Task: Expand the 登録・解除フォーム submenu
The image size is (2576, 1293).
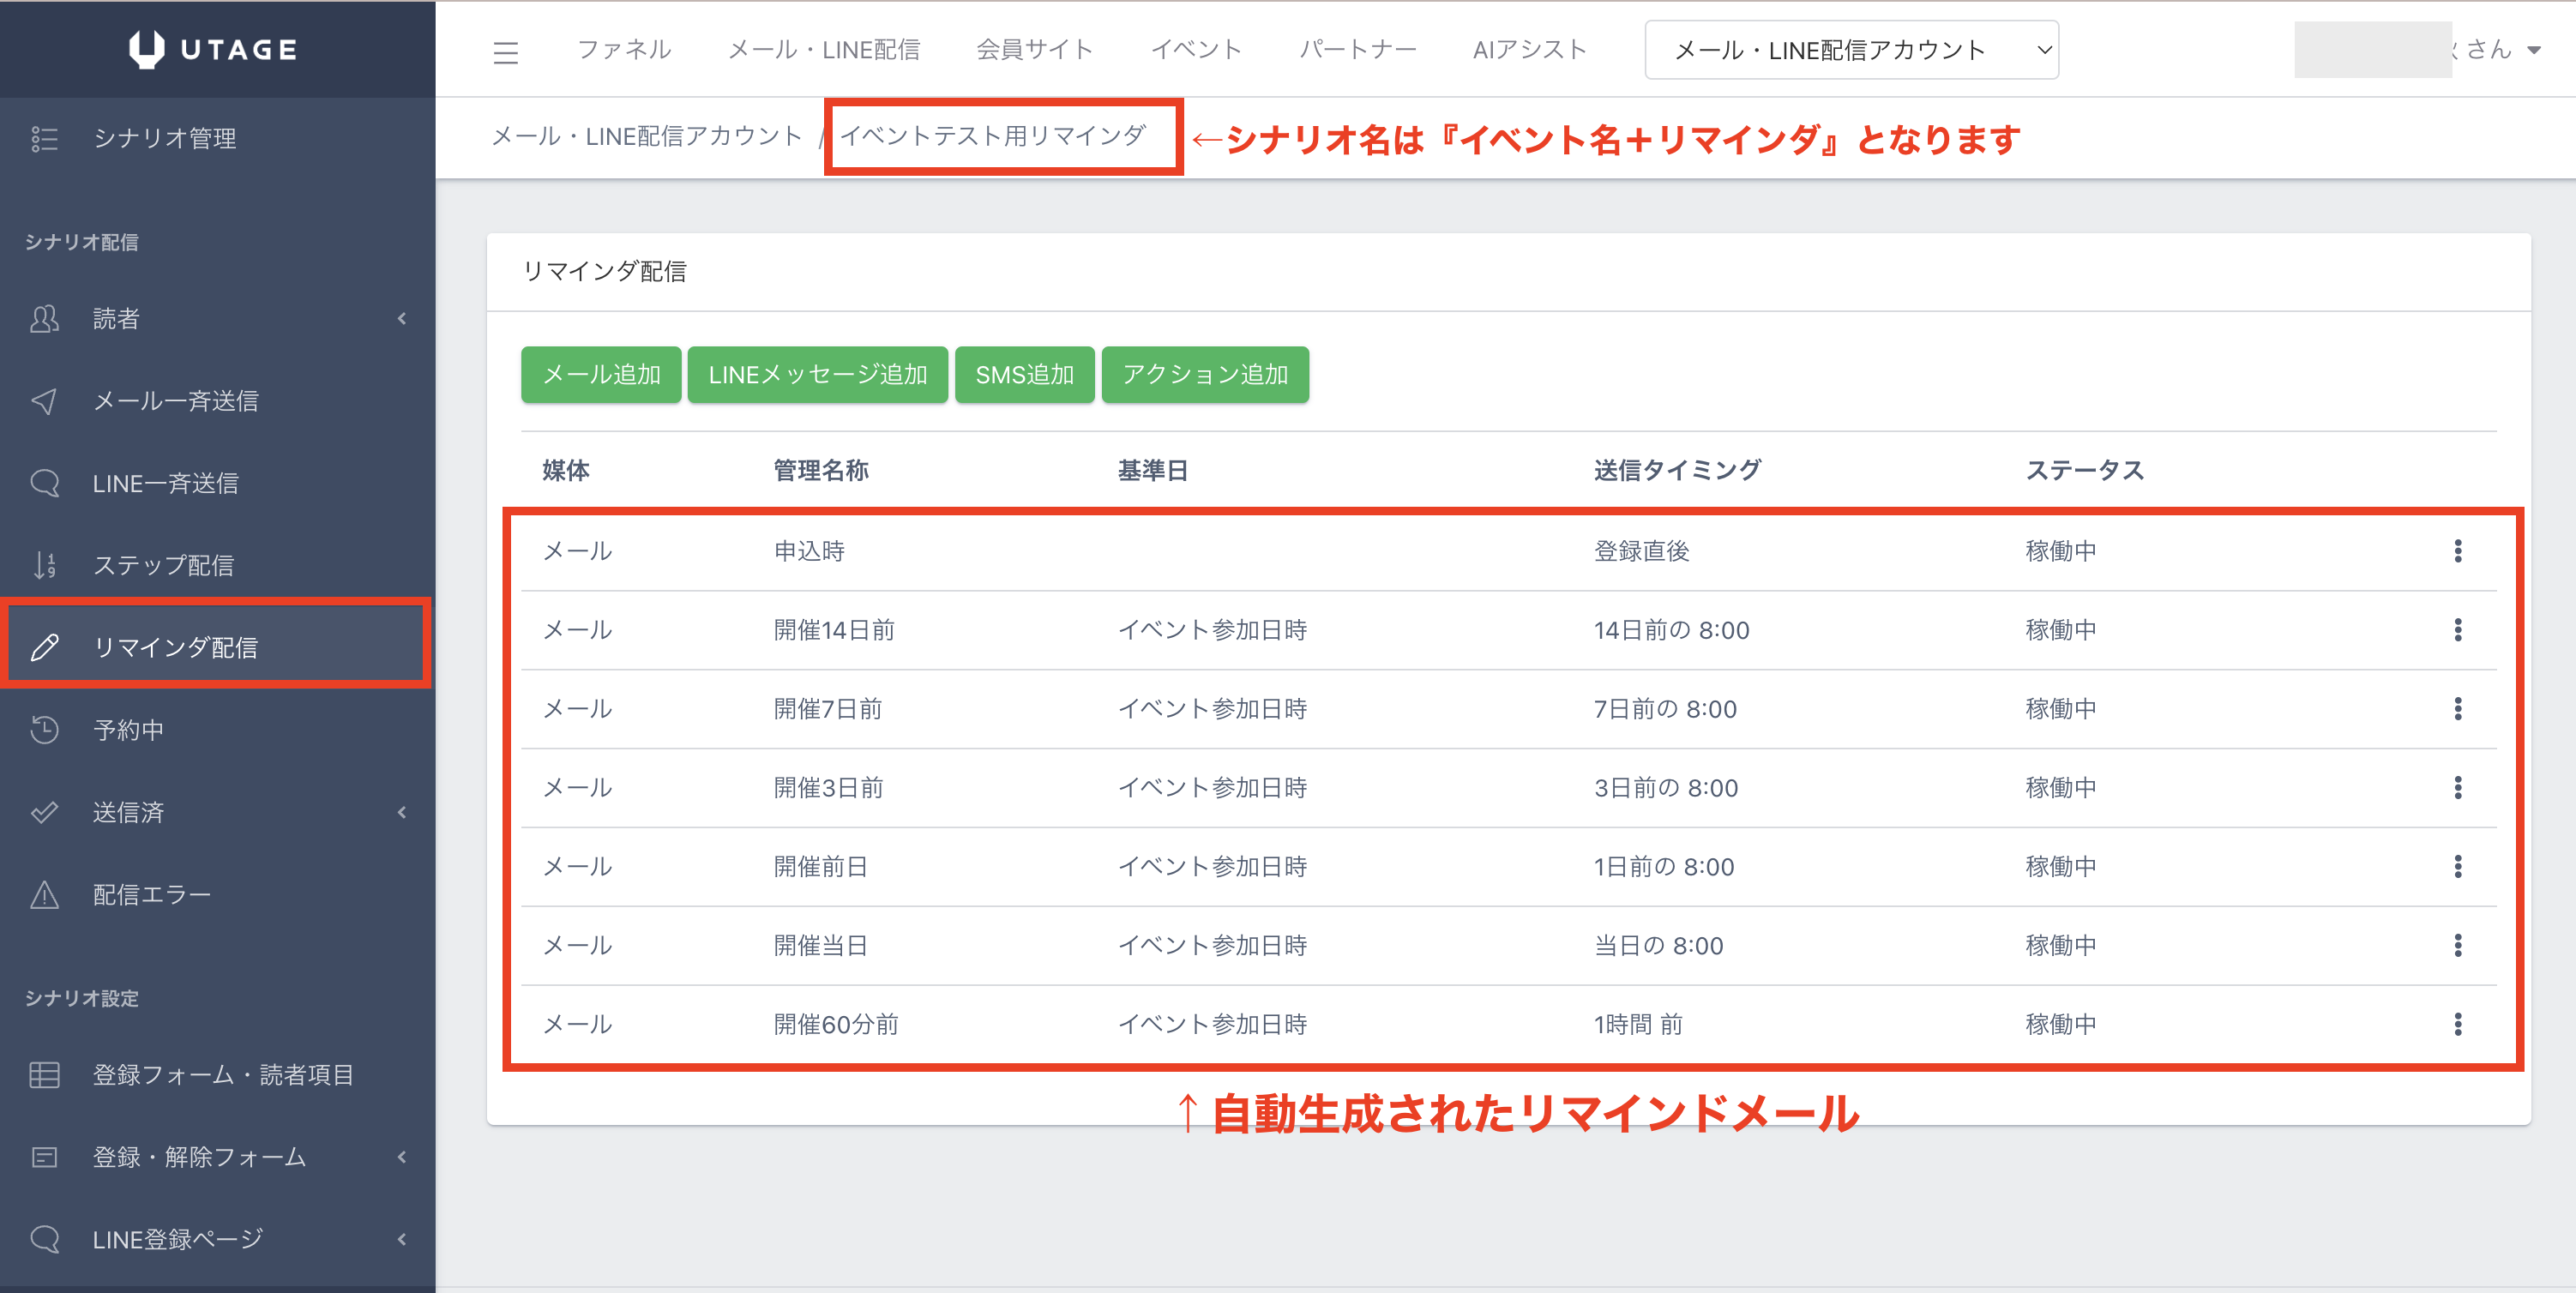Action: click(401, 1157)
